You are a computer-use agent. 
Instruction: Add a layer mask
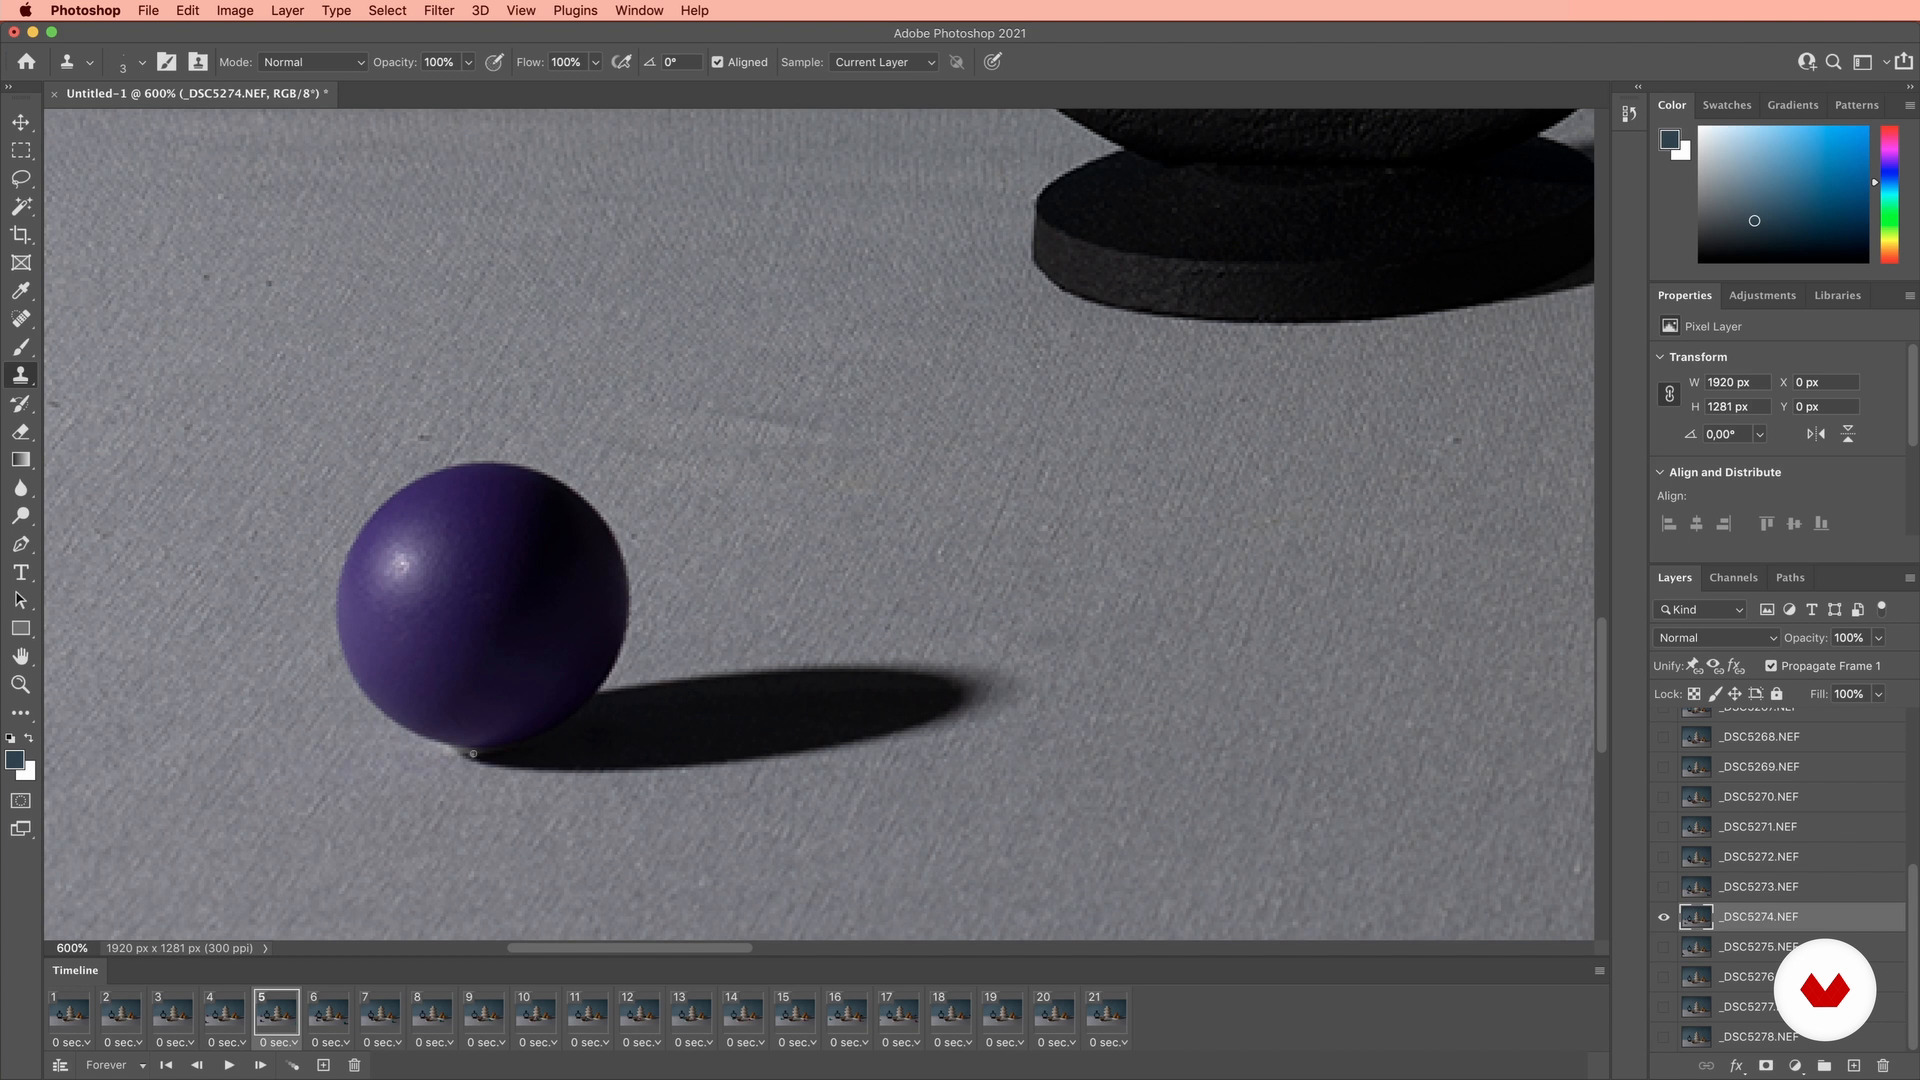point(1766,1066)
